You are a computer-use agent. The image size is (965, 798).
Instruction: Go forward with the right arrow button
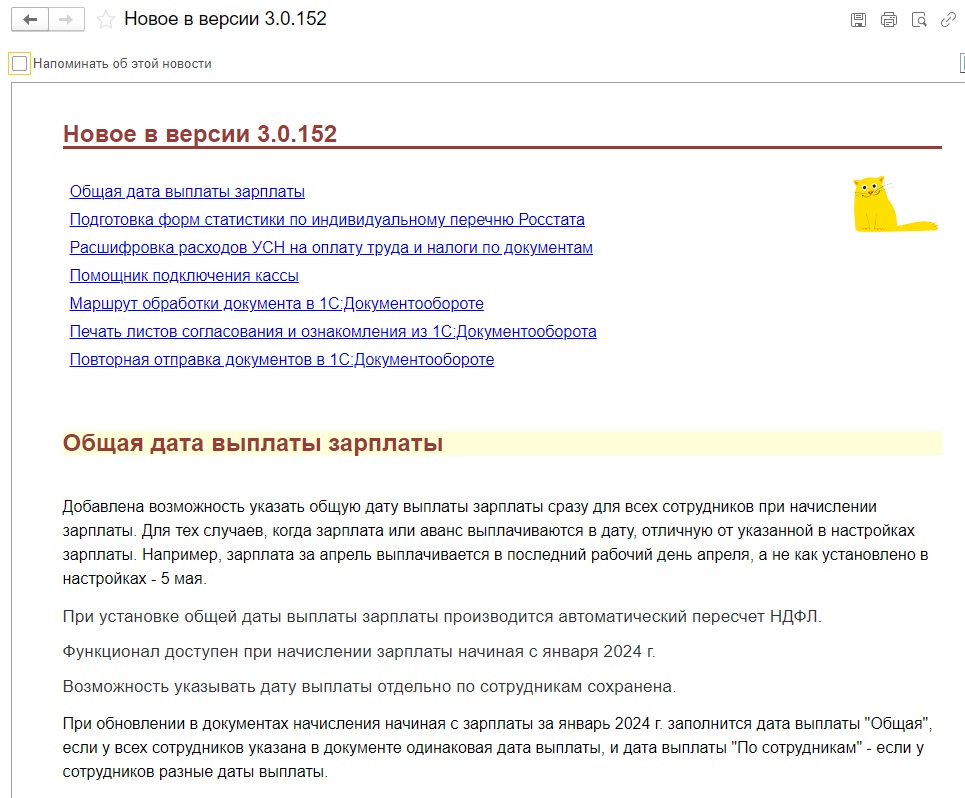(x=66, y=20)
